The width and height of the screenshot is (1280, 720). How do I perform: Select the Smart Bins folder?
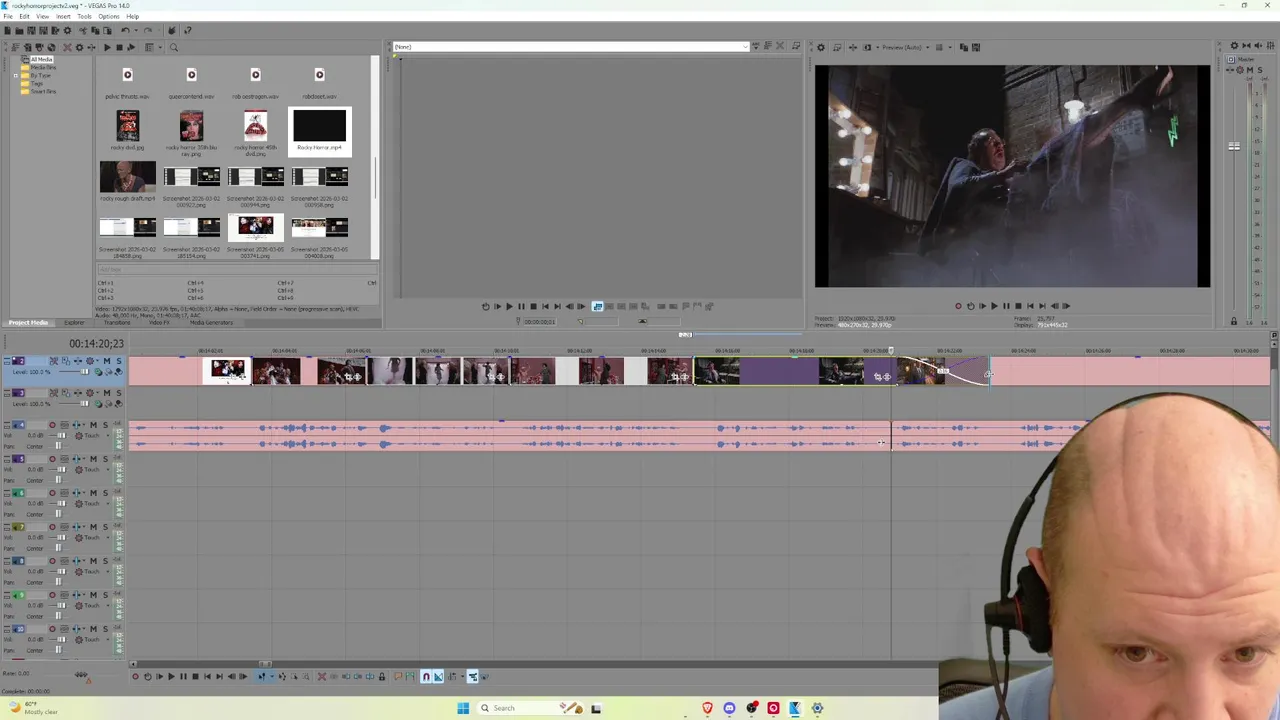tap(42, 91)
